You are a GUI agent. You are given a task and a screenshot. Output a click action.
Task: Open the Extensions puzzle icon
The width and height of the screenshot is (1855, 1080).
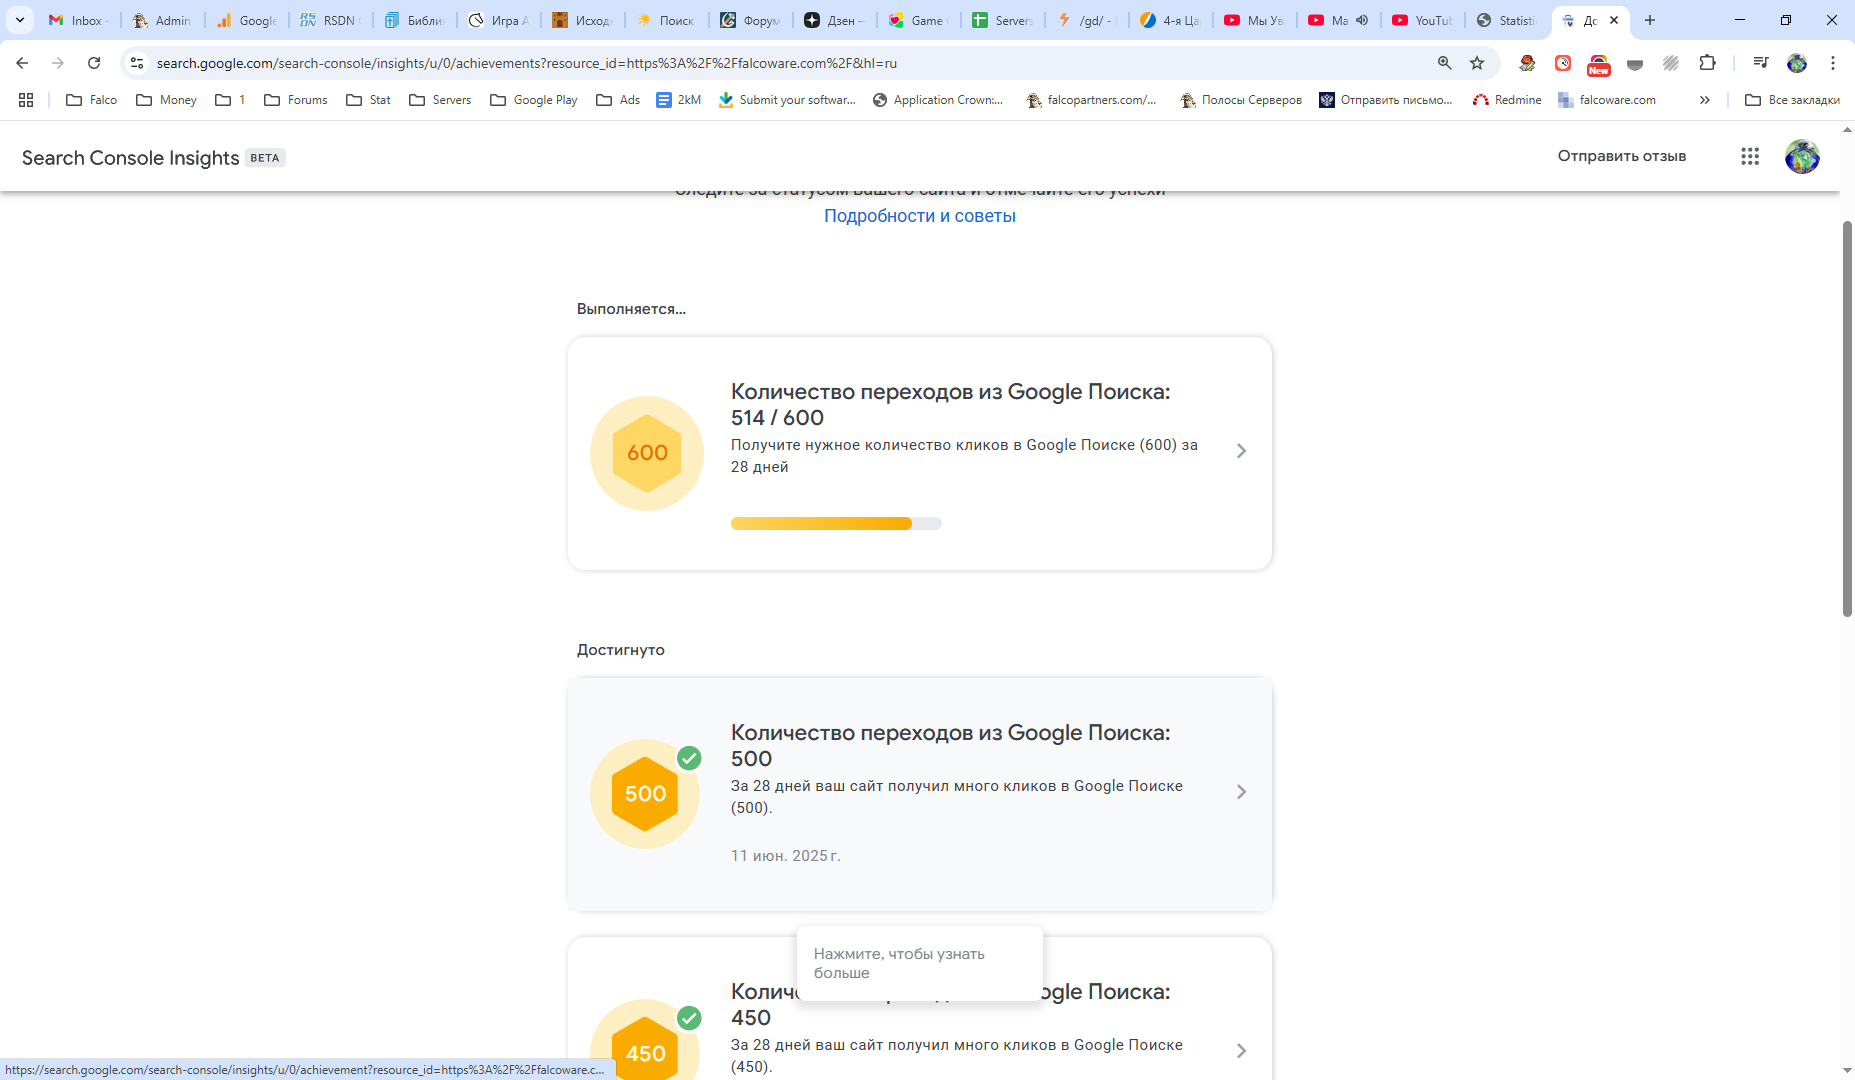(1707, 63)
